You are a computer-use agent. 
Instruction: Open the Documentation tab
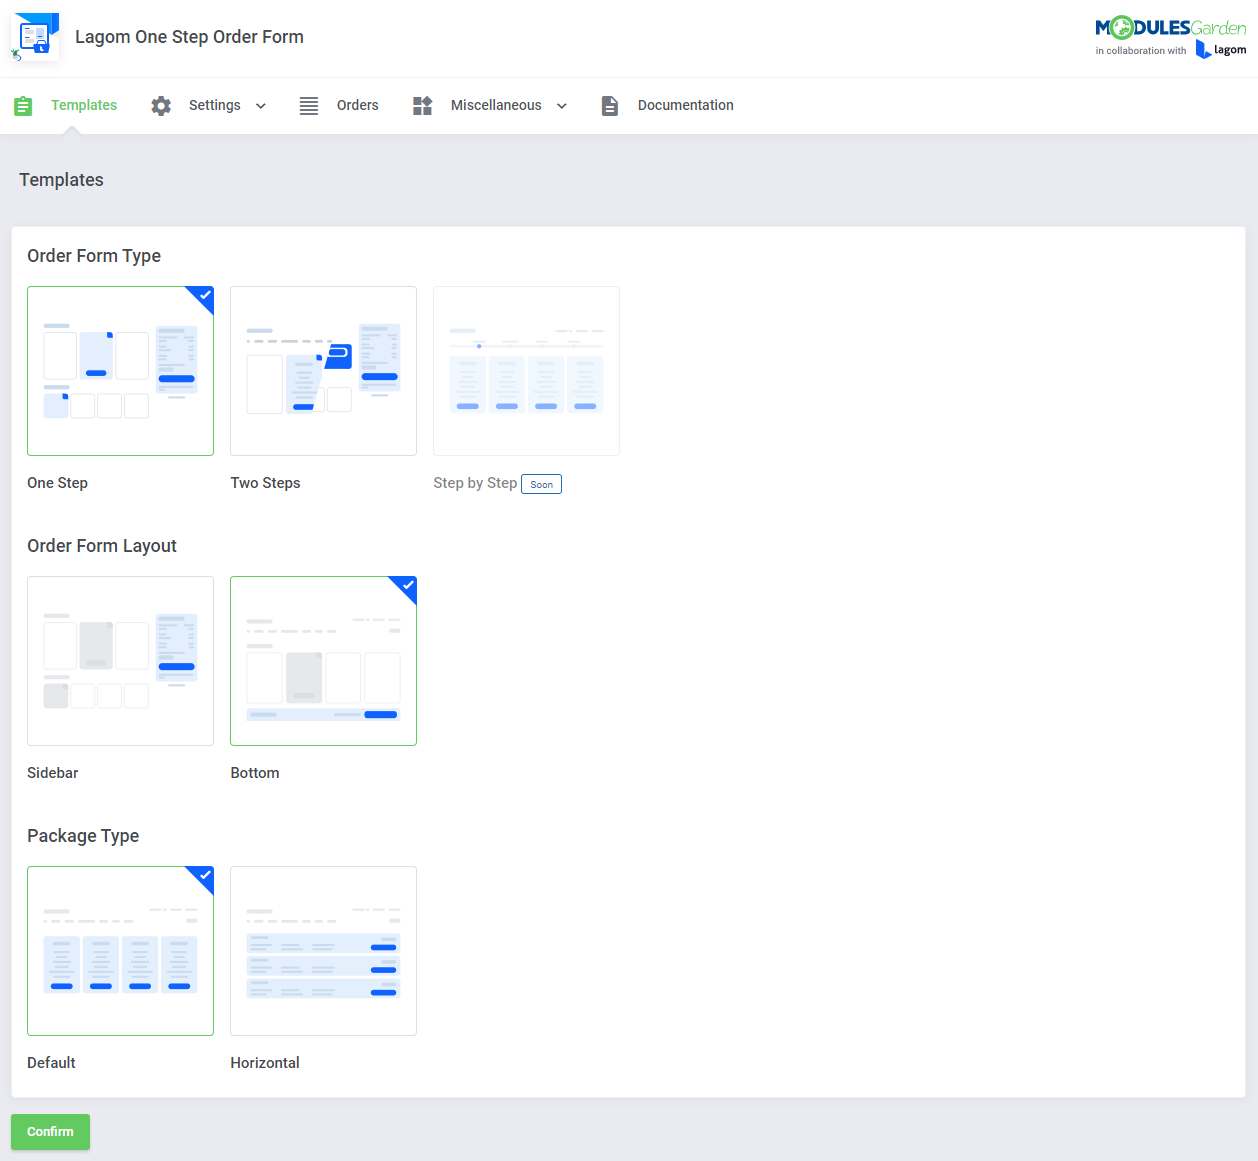point(685,105)
